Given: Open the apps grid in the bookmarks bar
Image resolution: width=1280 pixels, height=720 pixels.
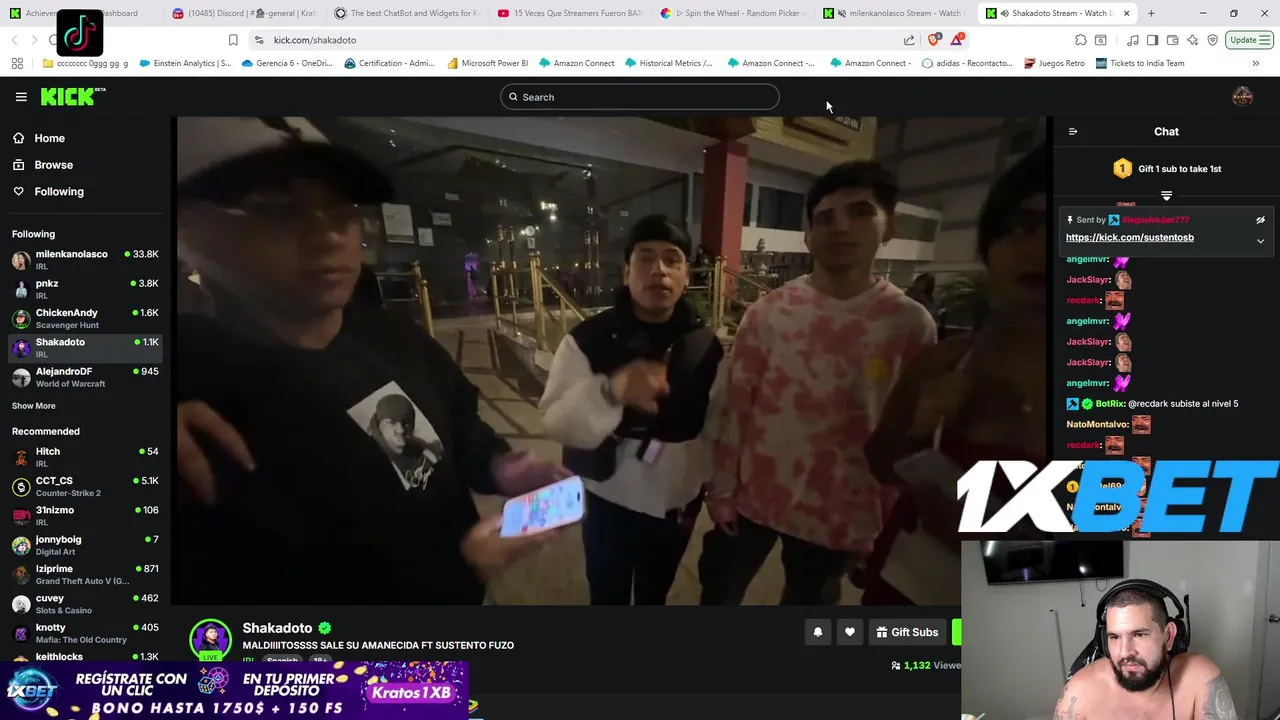Looking at the screenshot, I should [17, 63].
